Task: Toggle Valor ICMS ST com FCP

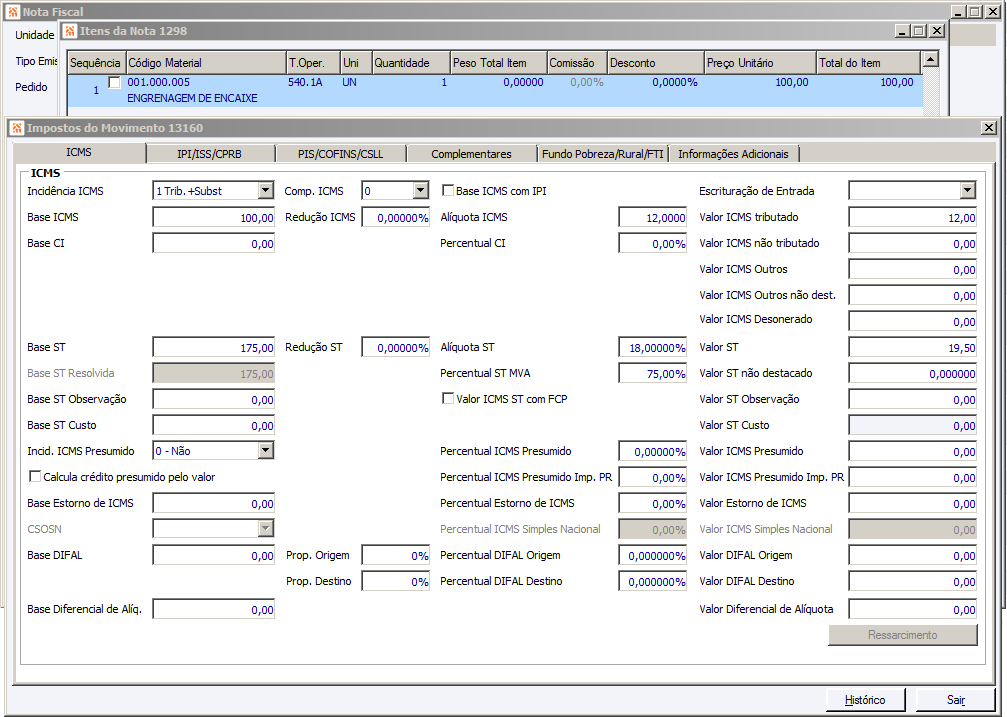Action: (x=448, y=399)
